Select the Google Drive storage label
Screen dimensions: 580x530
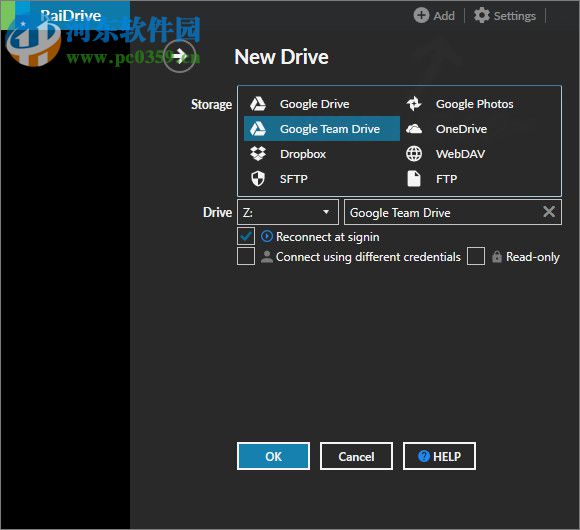tap(314, 104)
